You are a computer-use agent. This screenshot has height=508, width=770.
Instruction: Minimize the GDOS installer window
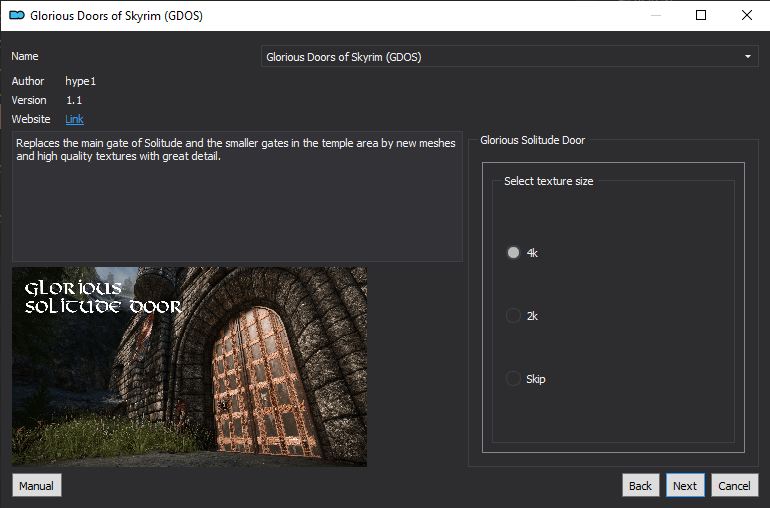click(656, 15)
